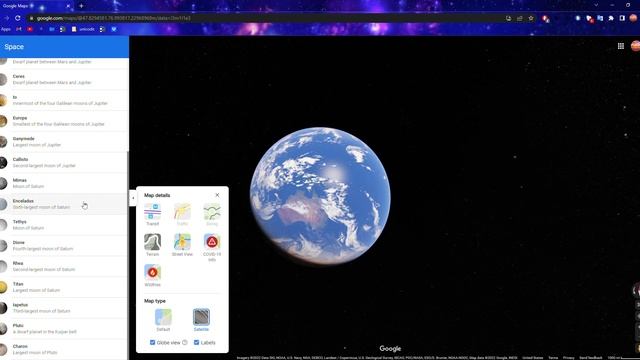Viewport: 640px width, 360px height.
Task: Open Google apps grid
Action: click(x=621, y=46)
